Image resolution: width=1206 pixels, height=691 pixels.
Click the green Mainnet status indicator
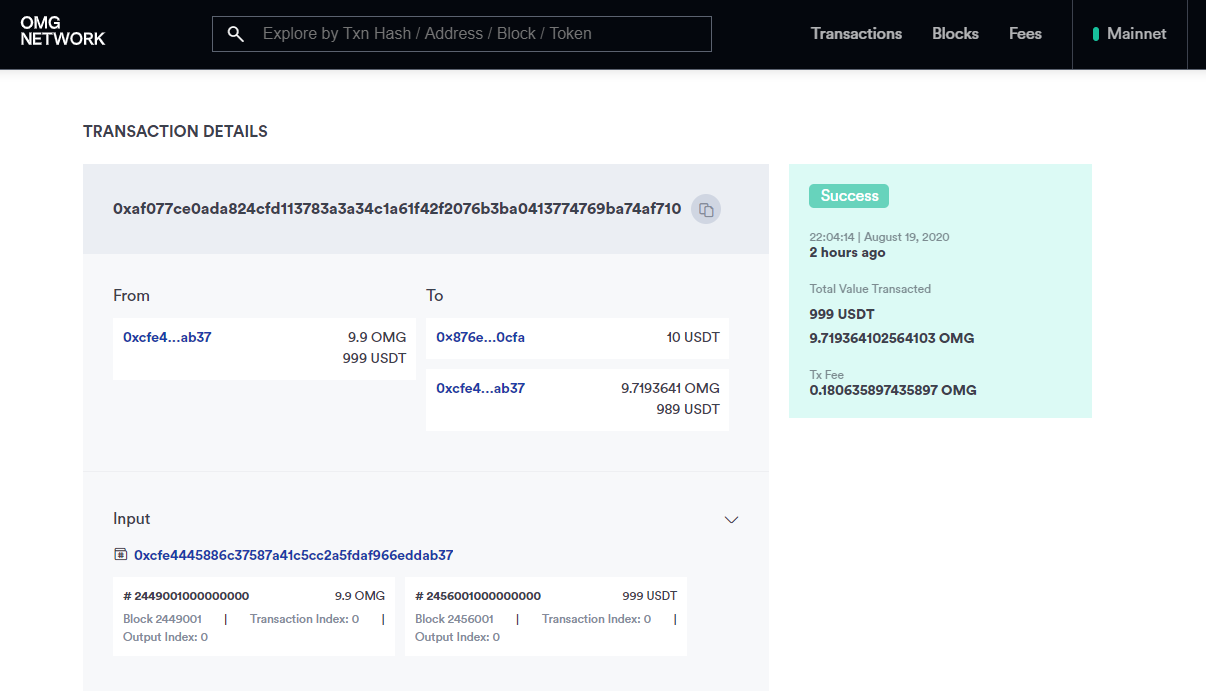tap(1096, 34)
